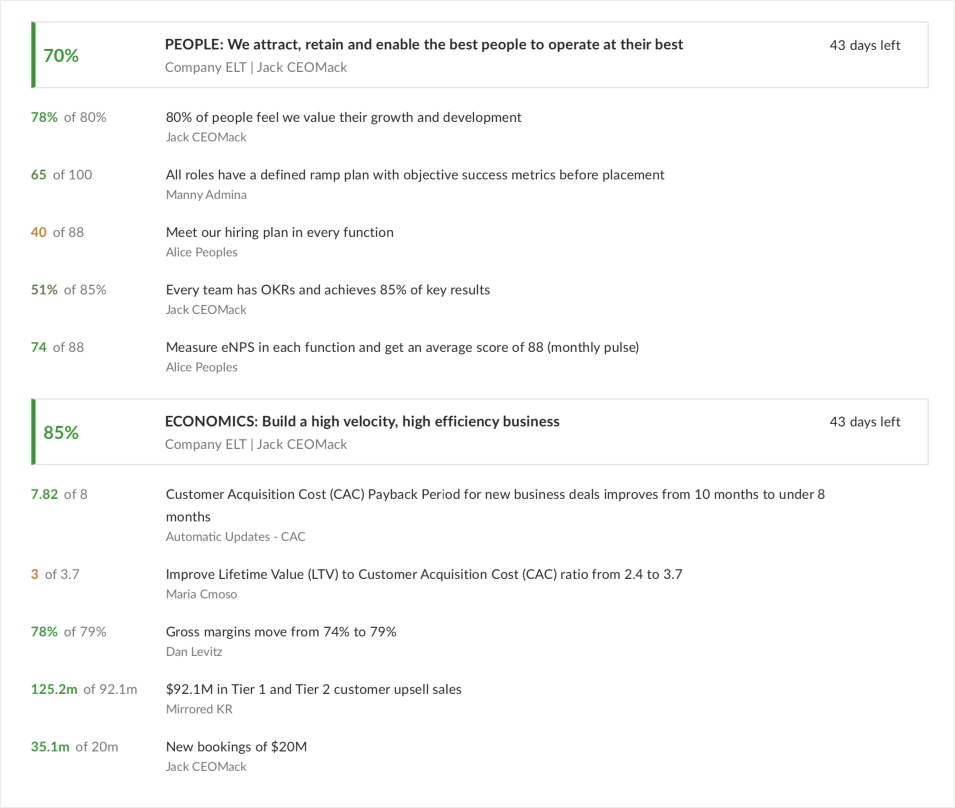Click the 85% ECONOMICS progress score

[x=61, y=432]
